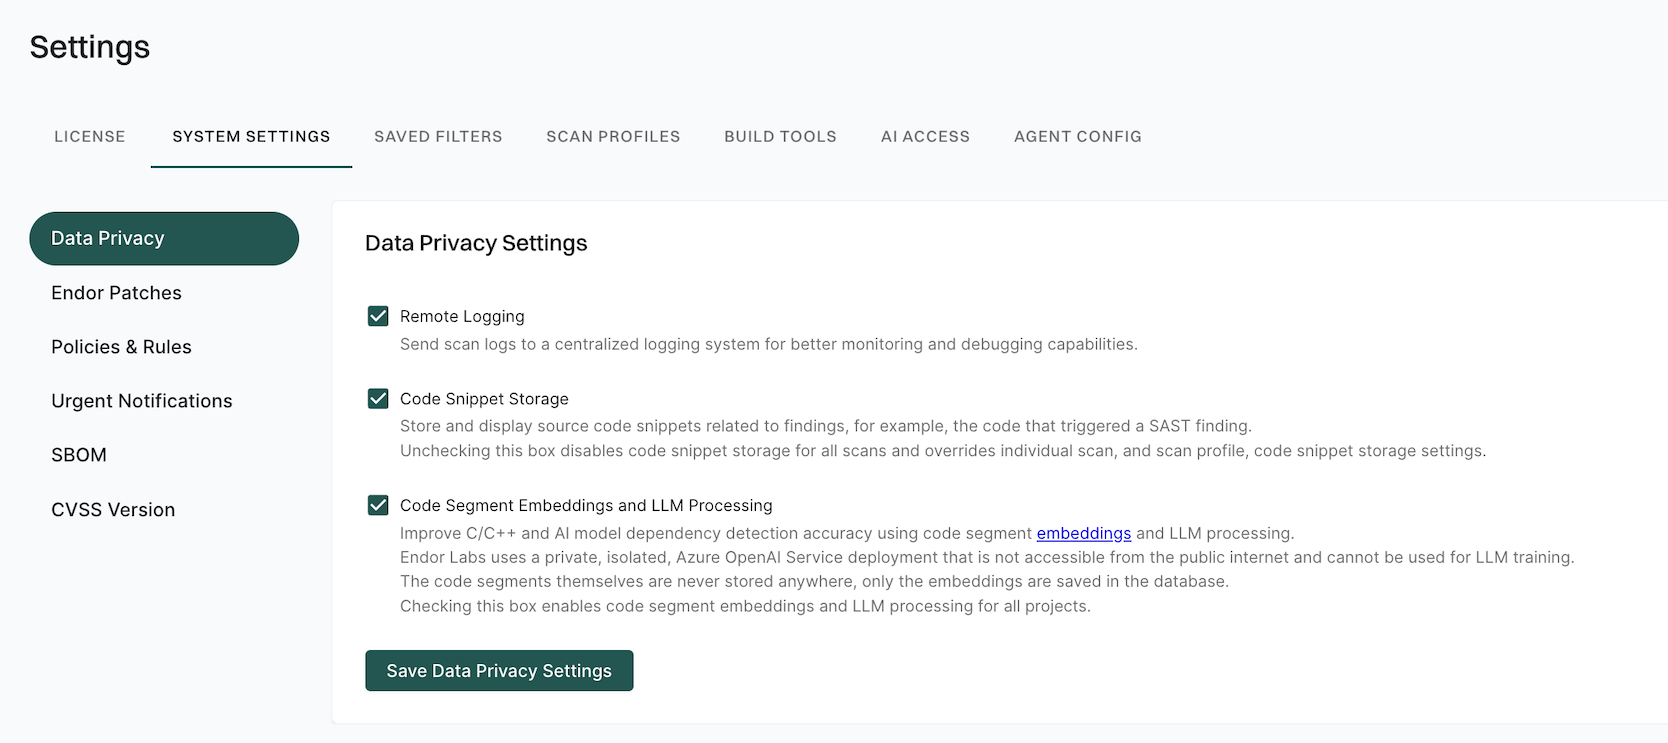1668x743 pixels.
Task: Open Policies & Rules settings
Action: [x=121, y=346]
